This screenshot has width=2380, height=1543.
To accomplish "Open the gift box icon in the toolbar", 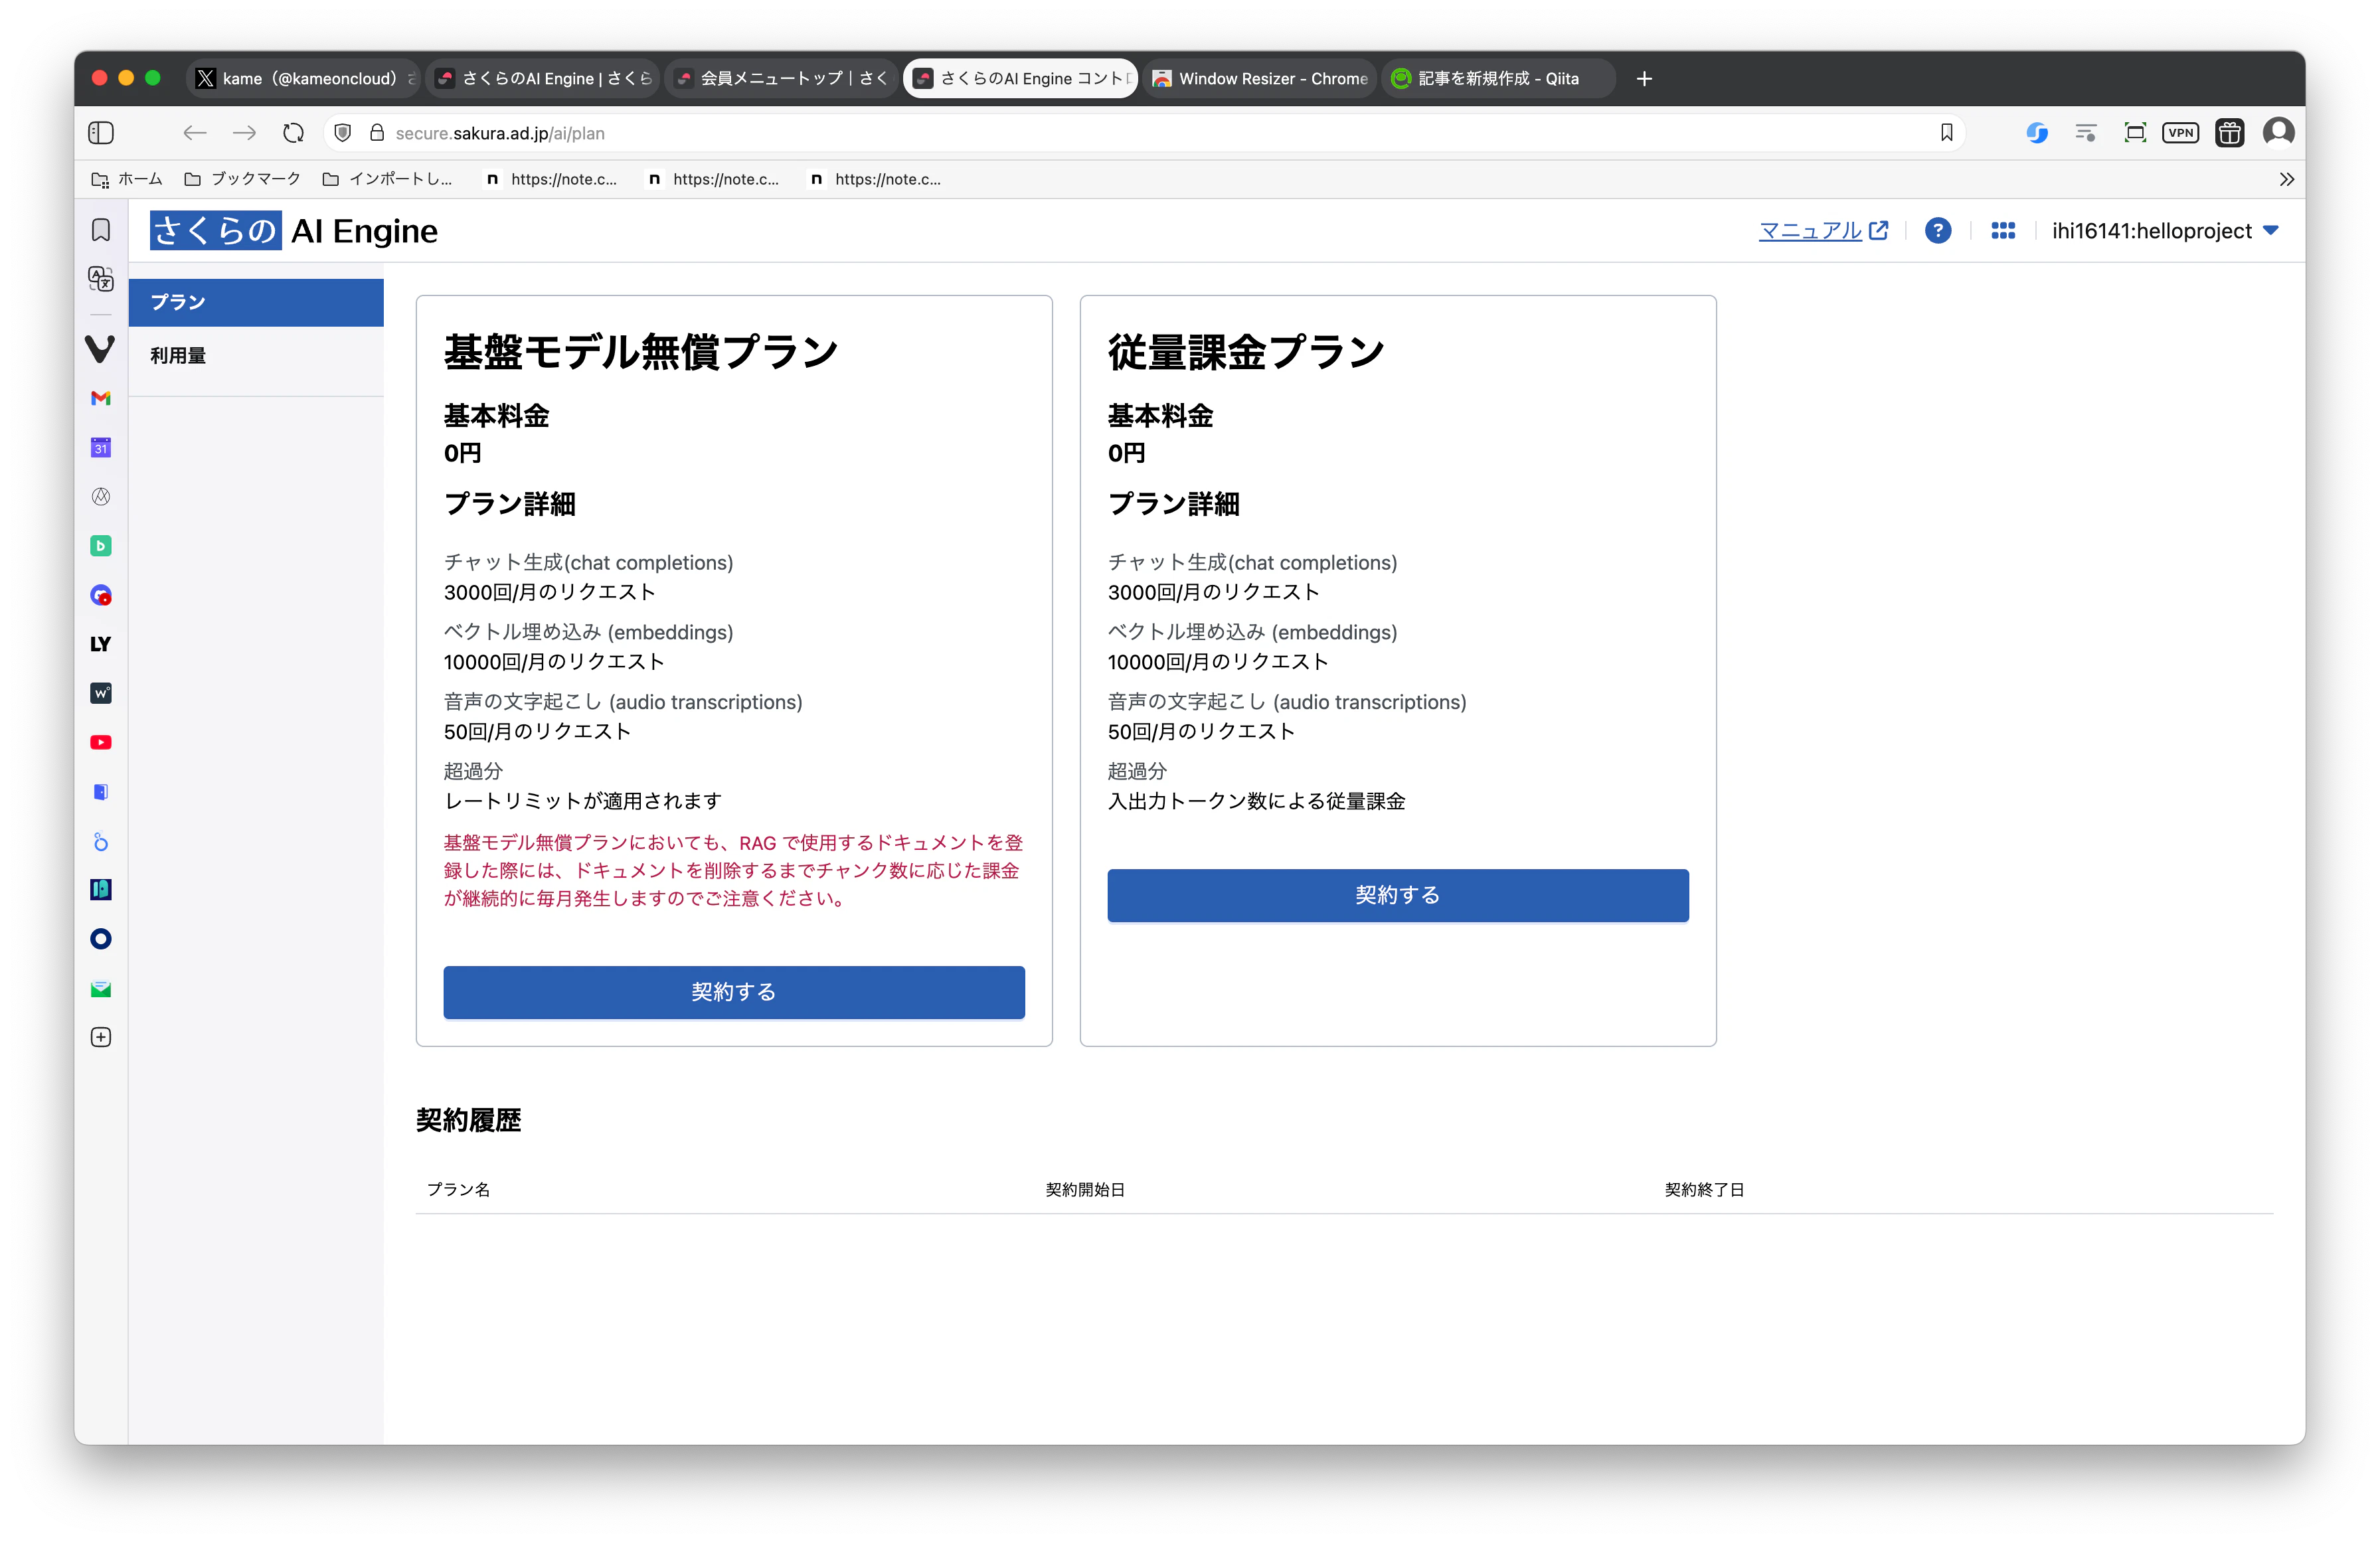I will point(2229,133).
